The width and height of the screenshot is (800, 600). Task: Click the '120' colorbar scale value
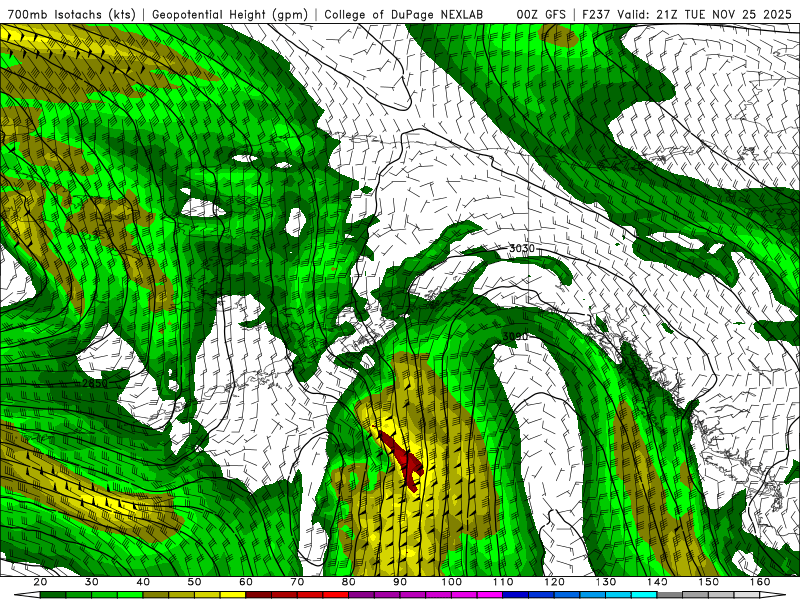coord(554,582)
